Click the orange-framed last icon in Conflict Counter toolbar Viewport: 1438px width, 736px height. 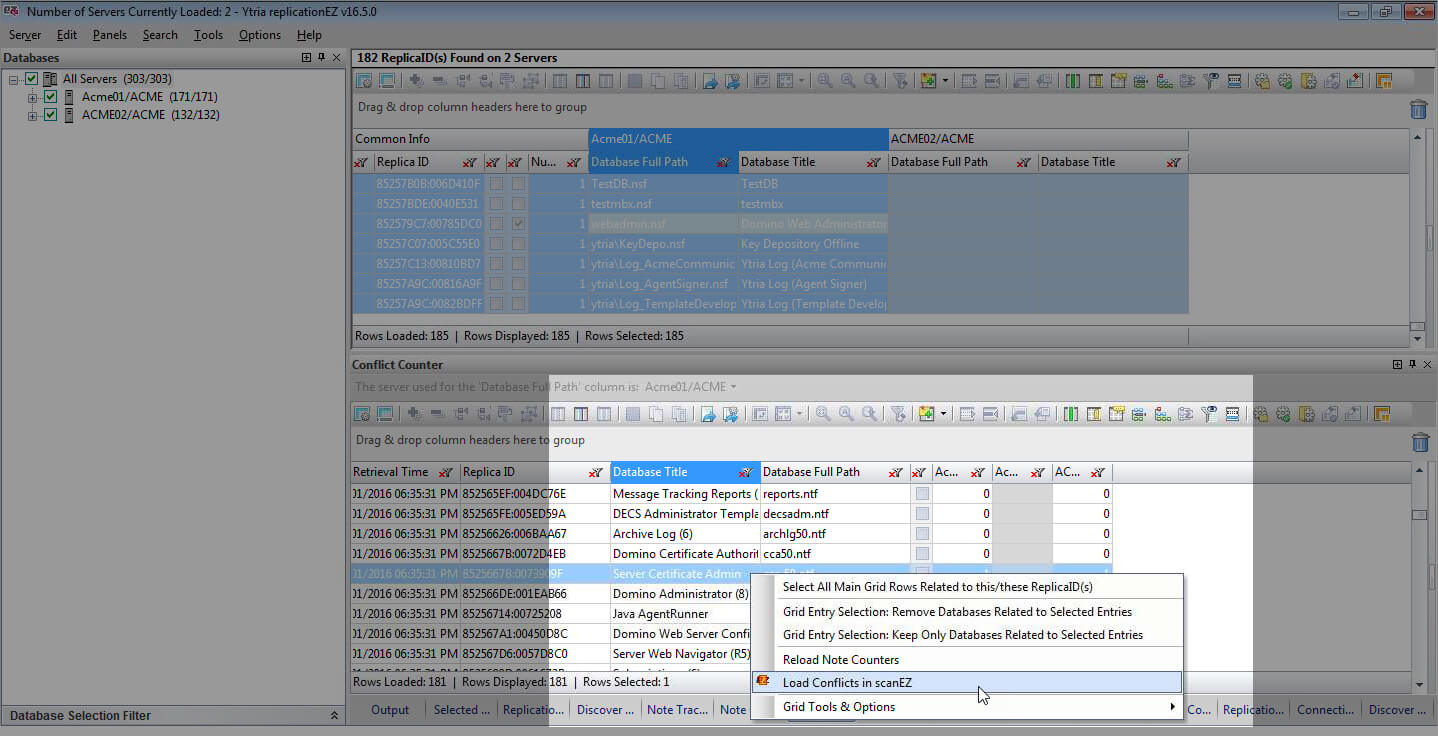1382,413
